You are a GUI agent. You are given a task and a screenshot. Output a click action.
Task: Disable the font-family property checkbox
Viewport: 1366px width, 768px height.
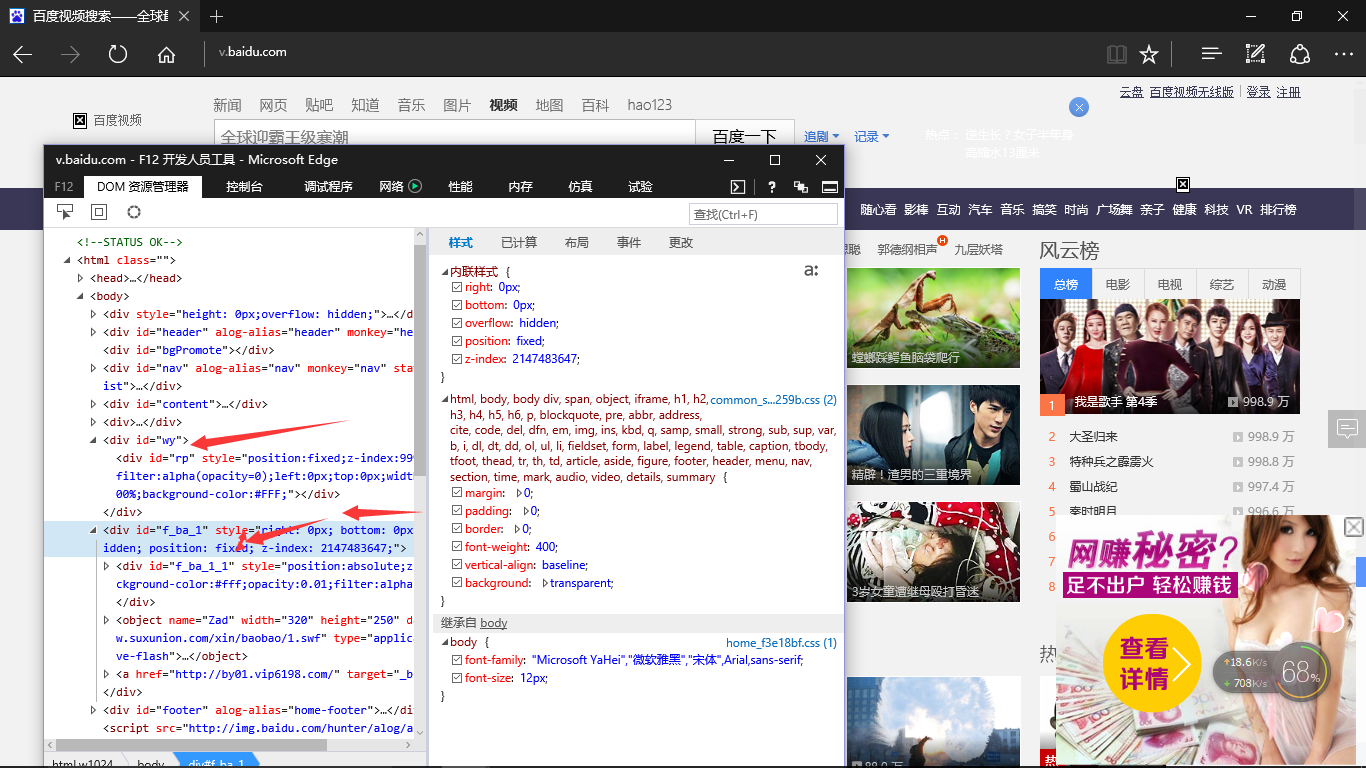[x=457, y=660]
